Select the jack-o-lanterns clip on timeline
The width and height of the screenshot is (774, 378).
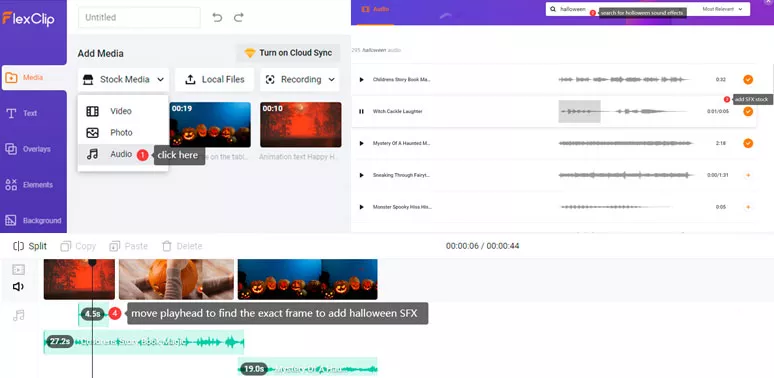point(308,279)
